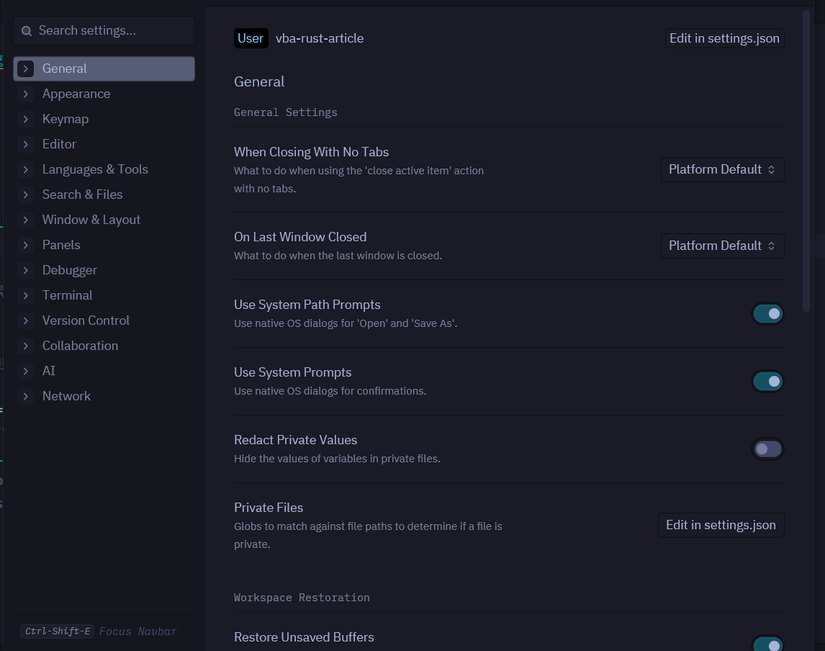
Task: Click the chevron beside Panels
Action: click(x=26, y=245)
